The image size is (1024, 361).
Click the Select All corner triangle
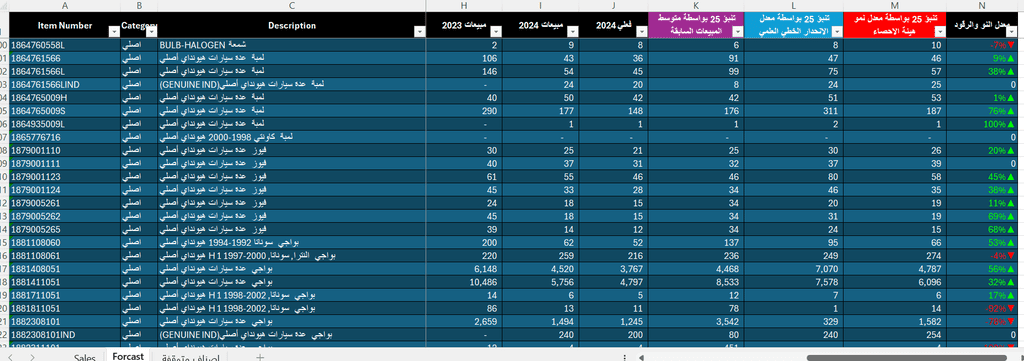(4, 6)
